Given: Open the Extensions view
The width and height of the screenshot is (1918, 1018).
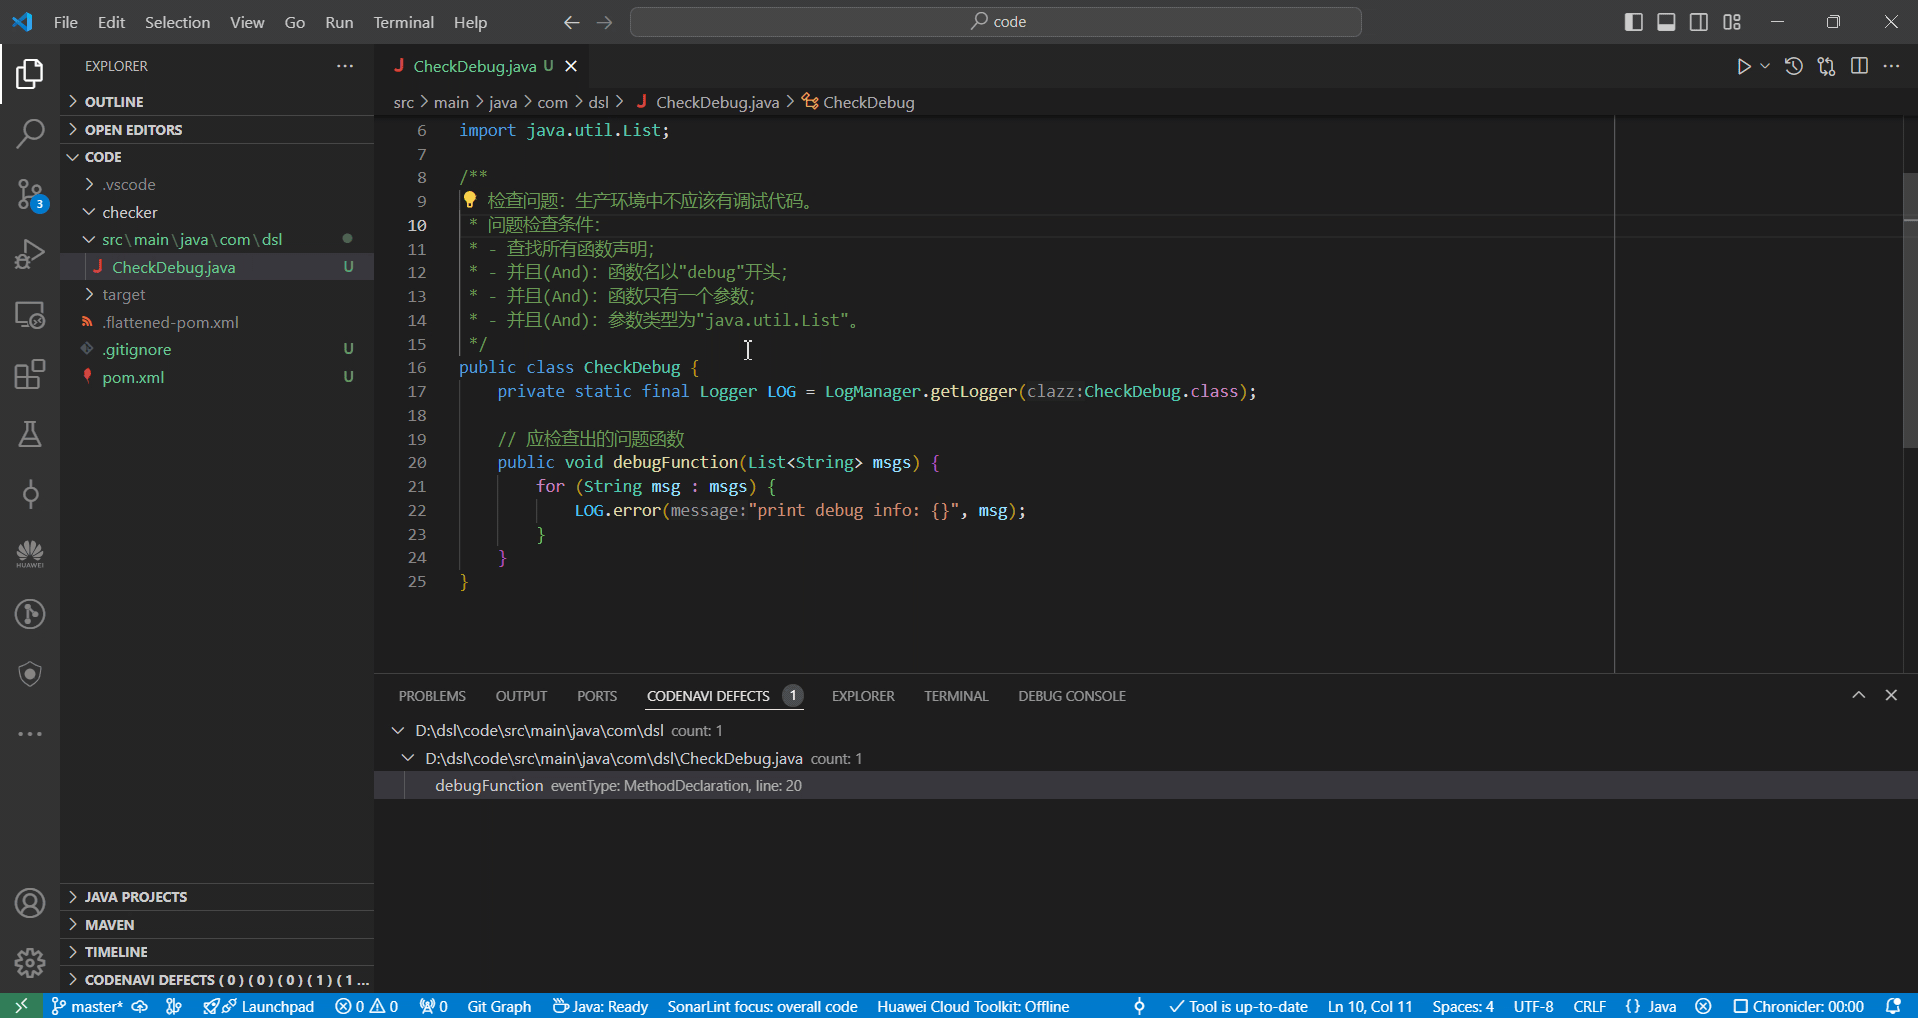Looking at the screenshot, I should click(x=30, y=374).
